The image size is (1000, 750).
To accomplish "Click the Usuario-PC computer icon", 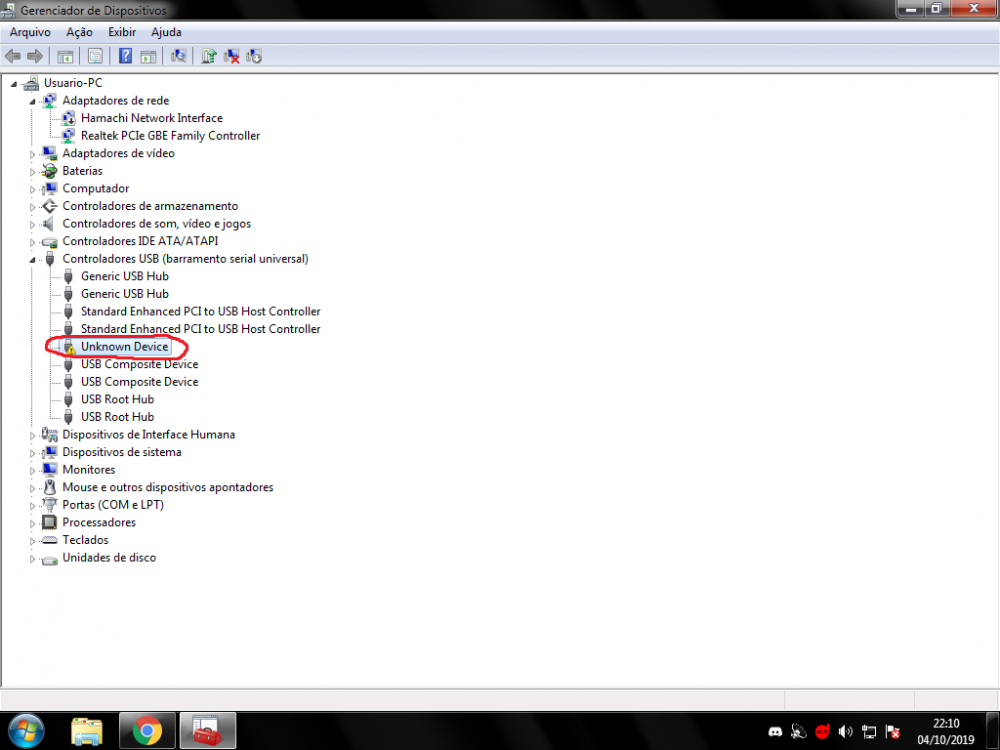I will coord(30,82).
